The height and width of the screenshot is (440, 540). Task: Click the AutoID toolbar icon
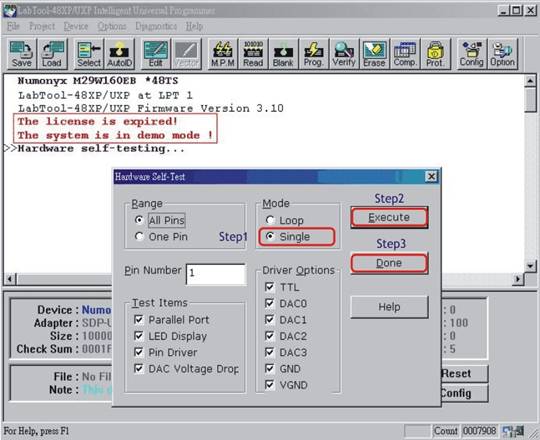tap(119, 54)
